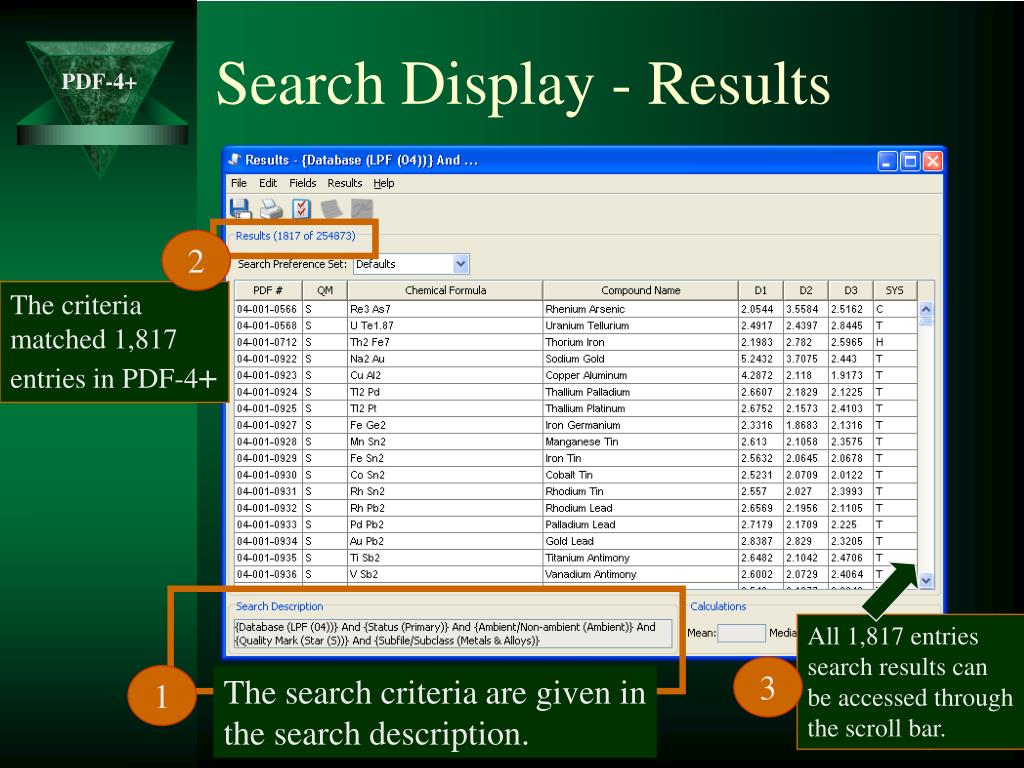Select row with PDF # 04-001-0922
The image size is (1024, 768).
[x=575, y=359]
